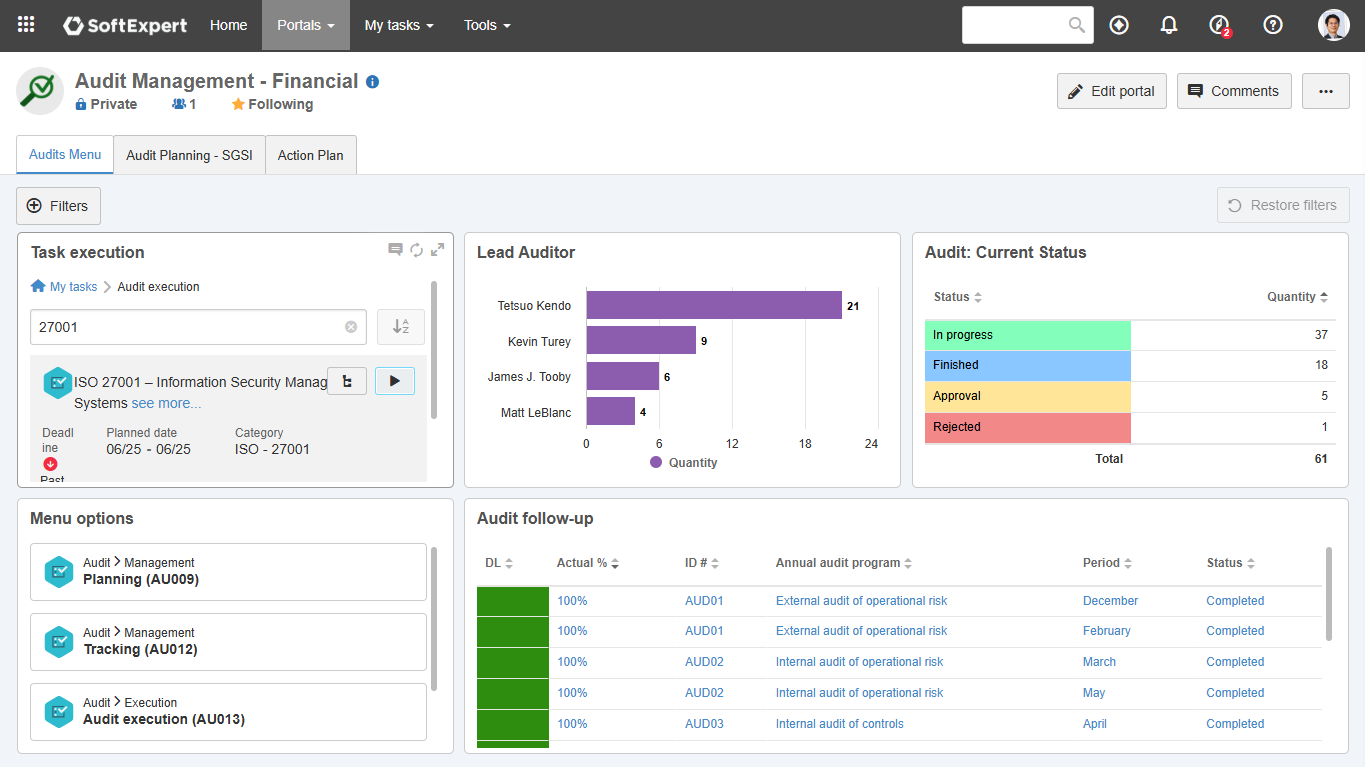The height and width of the screenshot is (767, 1365).
Task: Switch to the Audit Planning - SGSI tab
Action: [189, 155]
